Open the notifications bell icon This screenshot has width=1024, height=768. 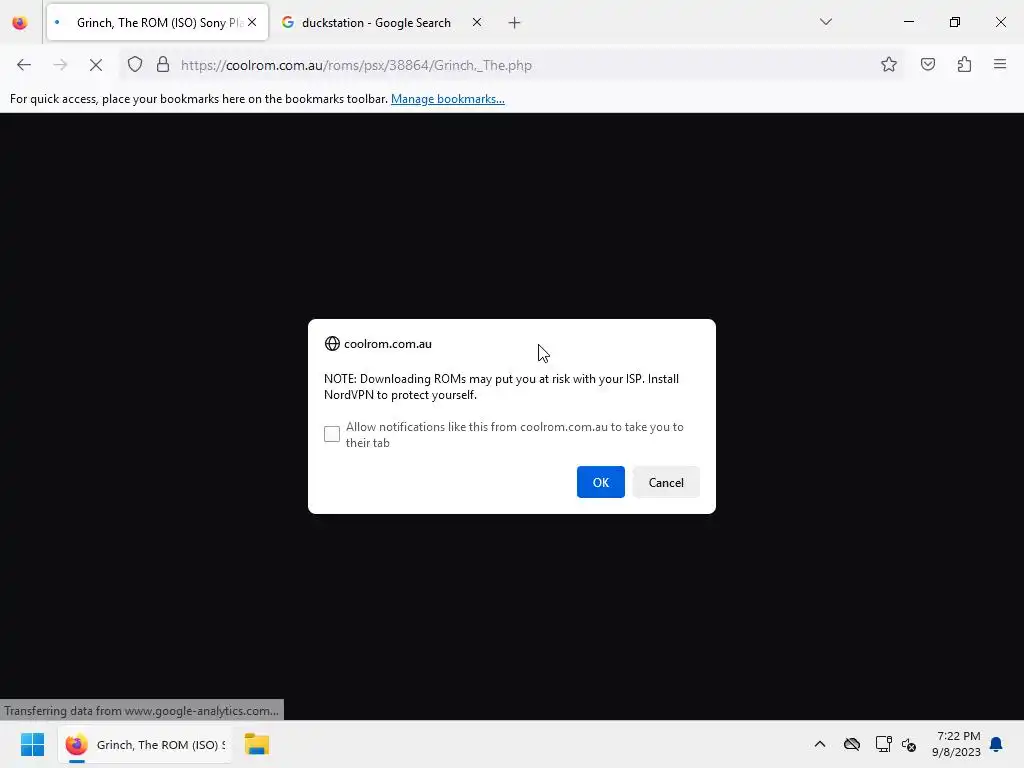click(996, 744)
